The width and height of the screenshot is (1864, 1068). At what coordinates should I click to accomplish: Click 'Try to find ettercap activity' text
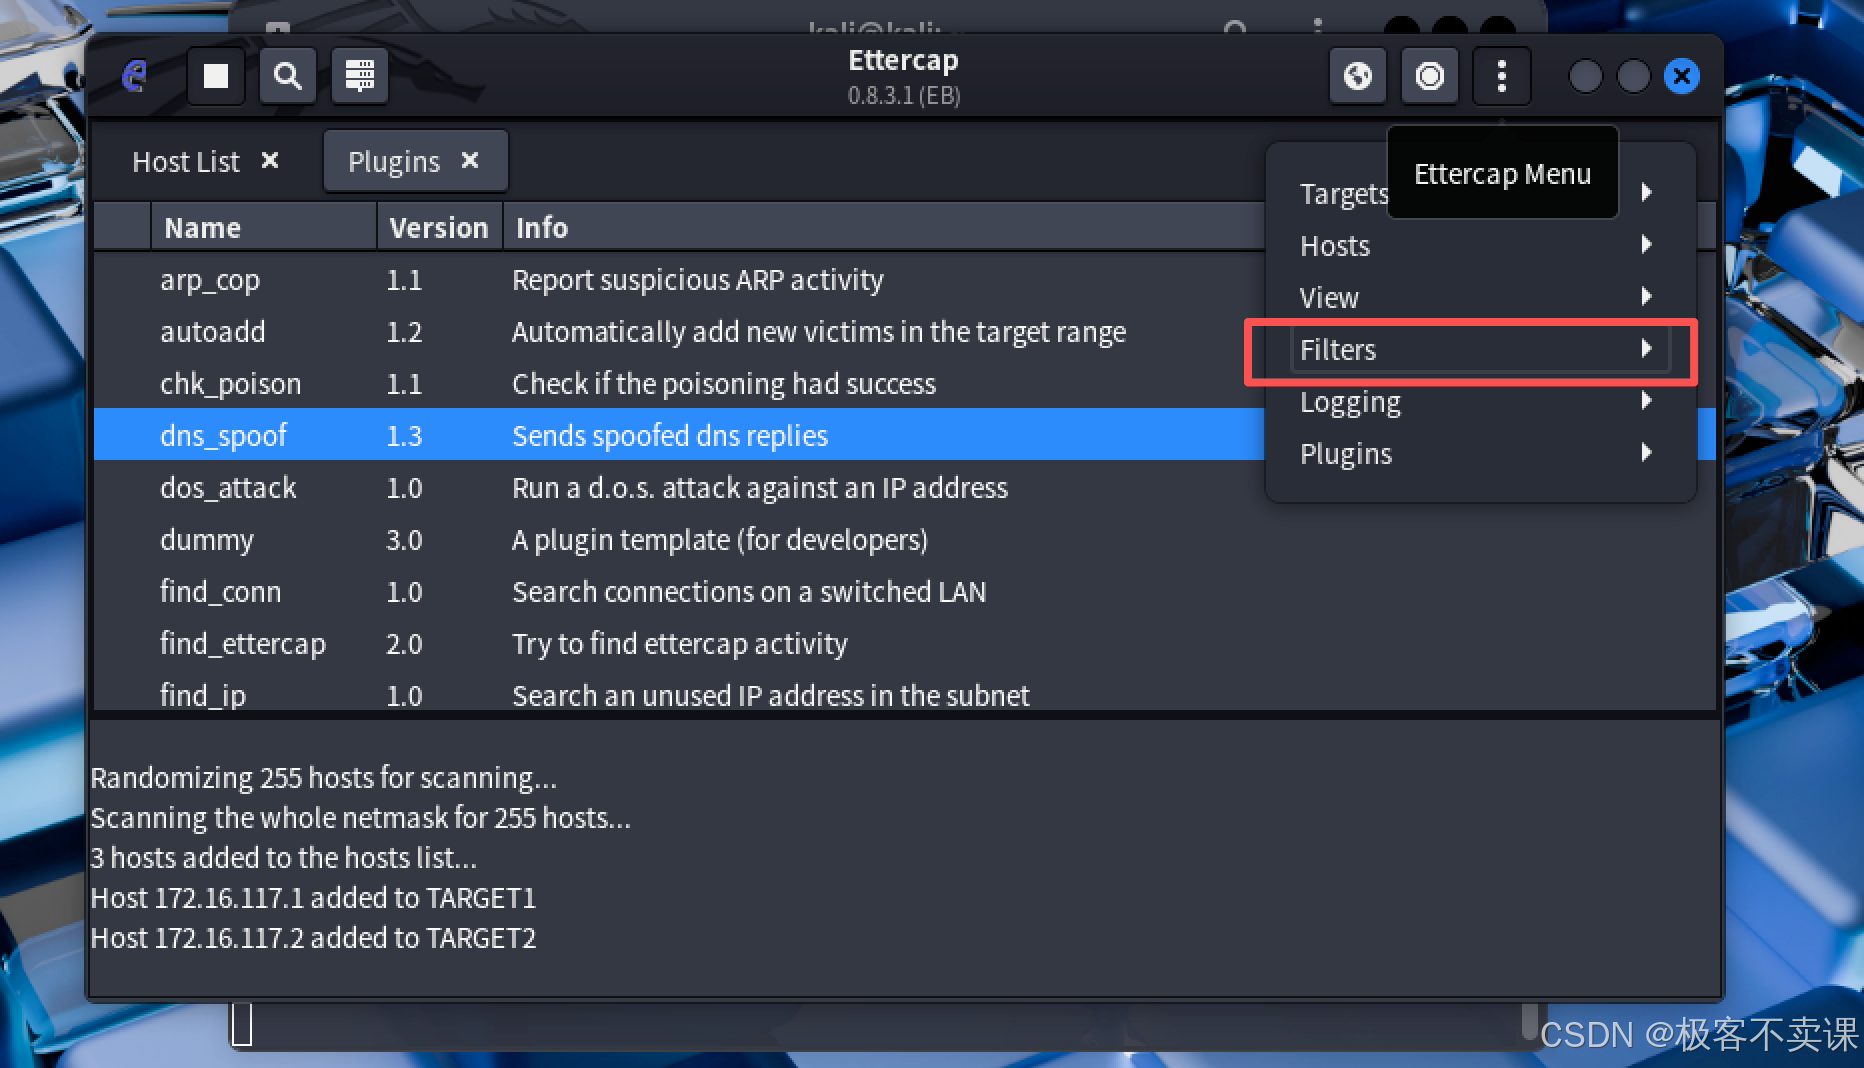(680, 644)
